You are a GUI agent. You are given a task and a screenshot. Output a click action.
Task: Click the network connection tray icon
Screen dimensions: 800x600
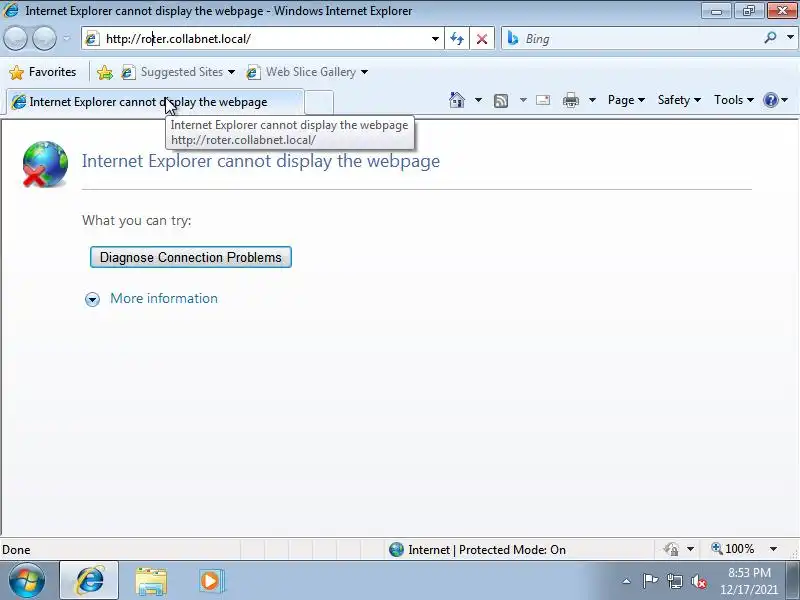click(x=674, y=581)
